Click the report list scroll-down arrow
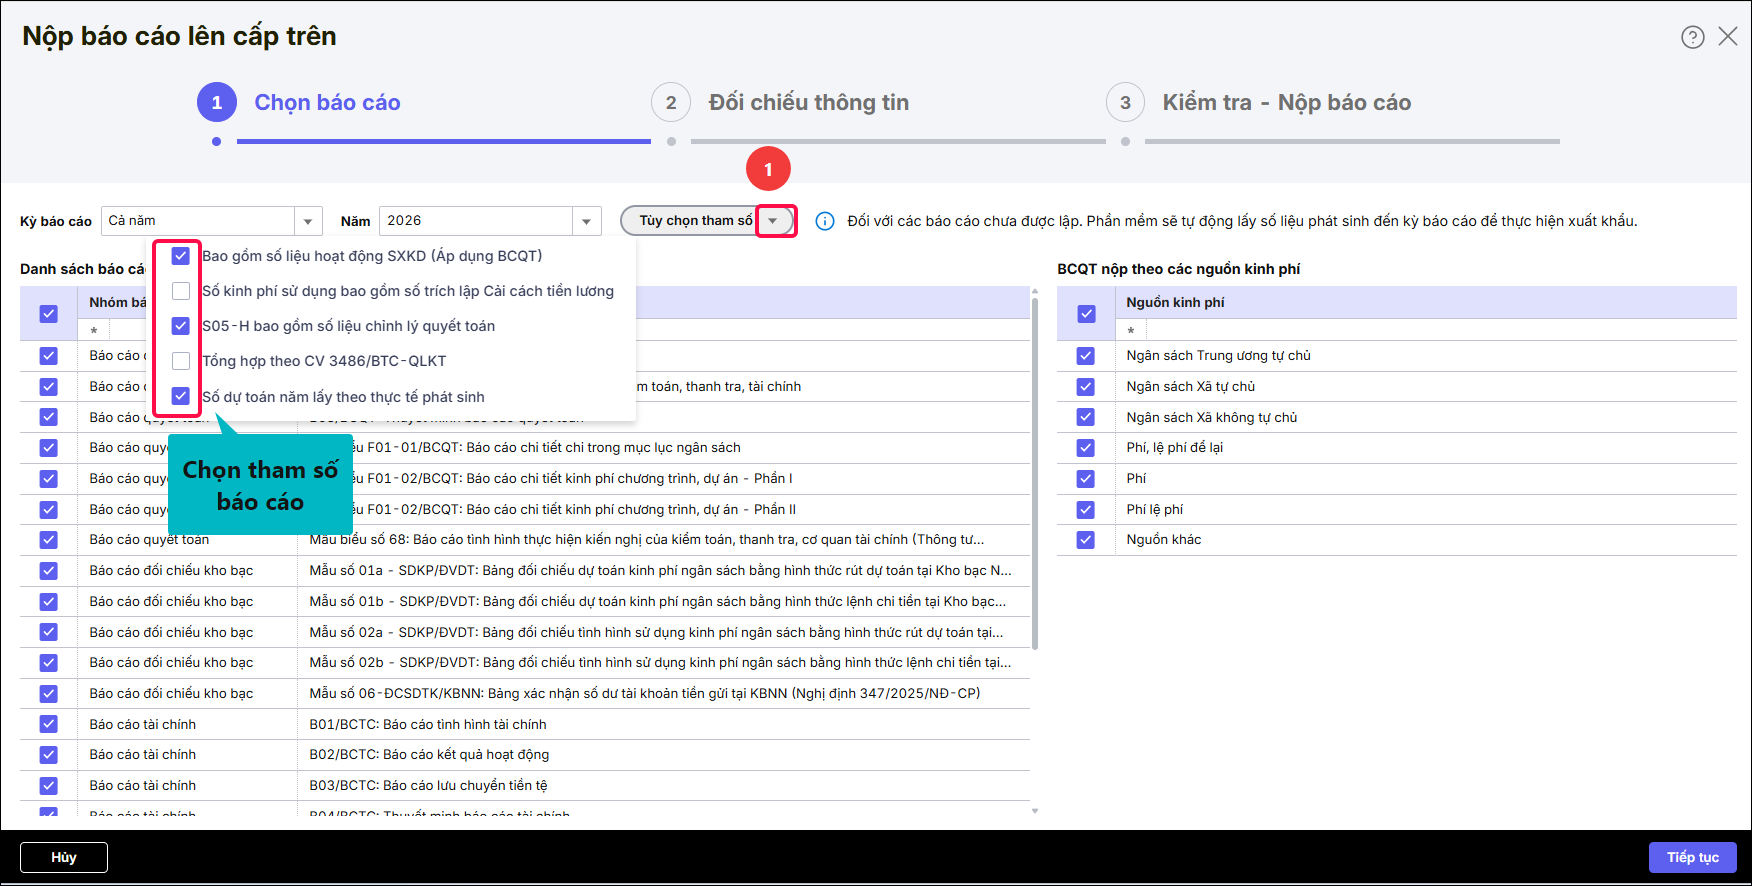This screenshot has width=1752, height=886. [x=1034, y=811]
